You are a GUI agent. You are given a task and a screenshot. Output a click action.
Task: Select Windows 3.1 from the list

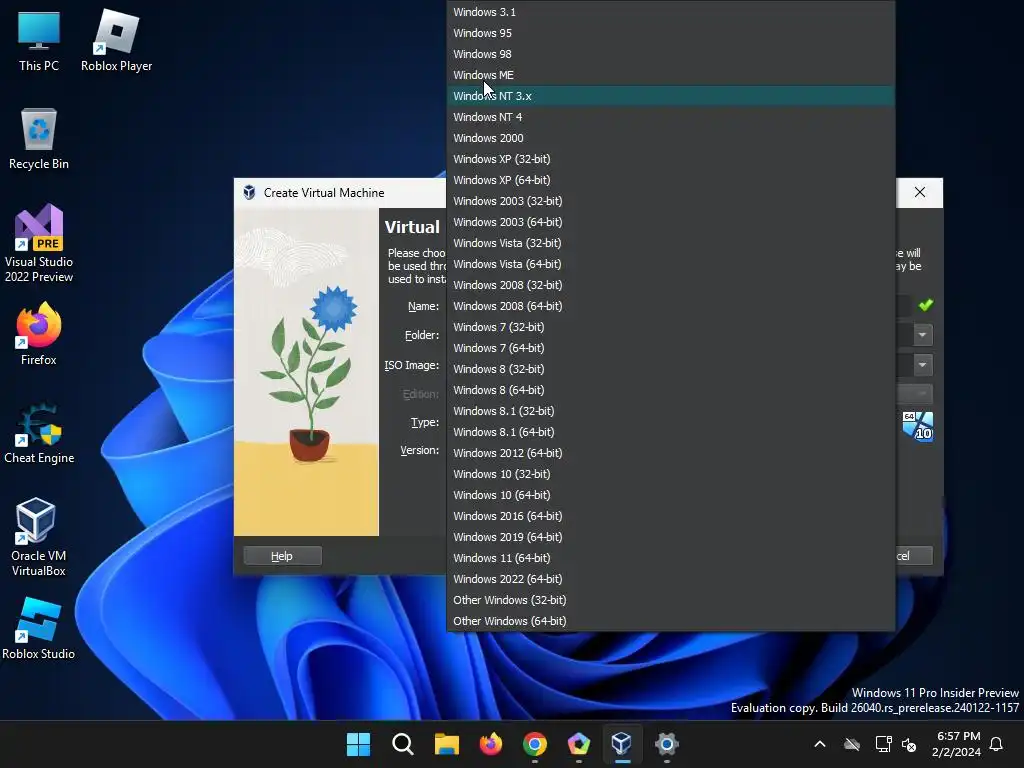click(671, 12)
